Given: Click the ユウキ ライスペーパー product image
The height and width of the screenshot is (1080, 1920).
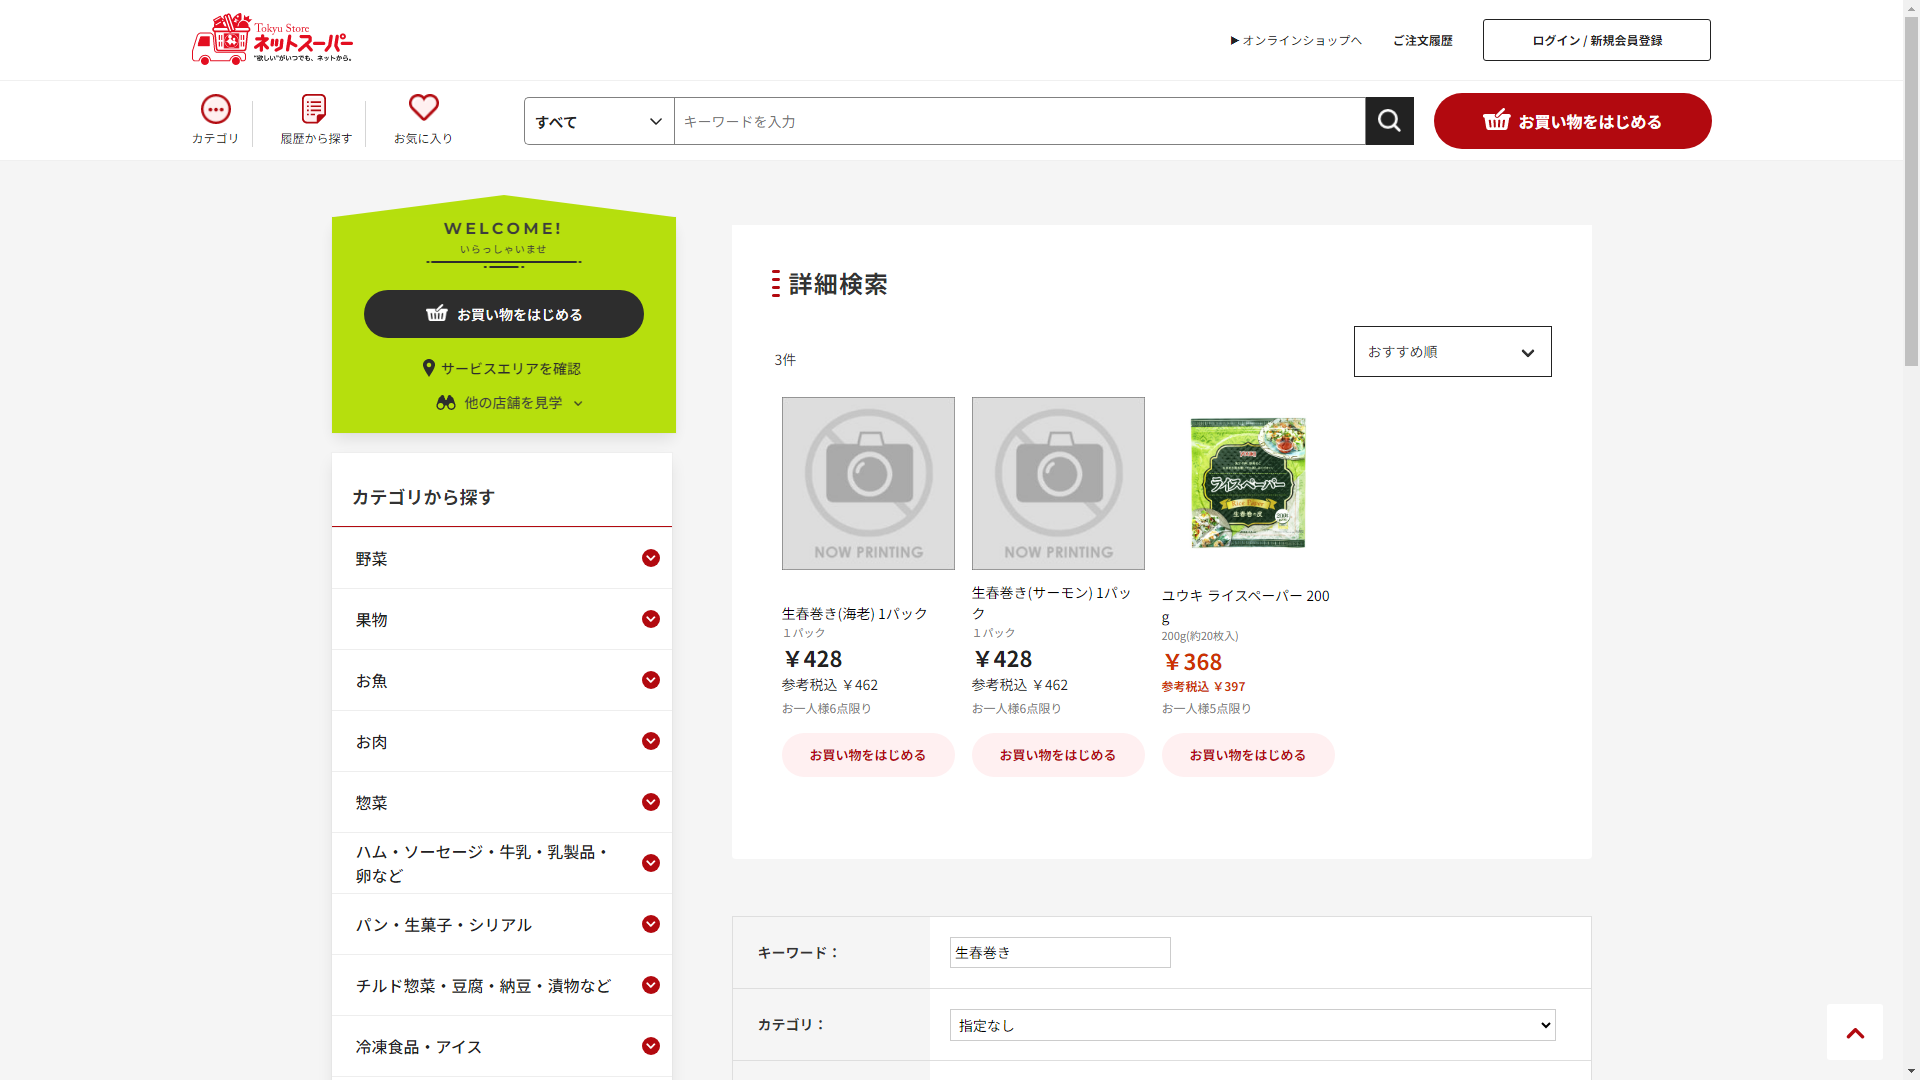Looking at the screenshot, I should 1247,483.
